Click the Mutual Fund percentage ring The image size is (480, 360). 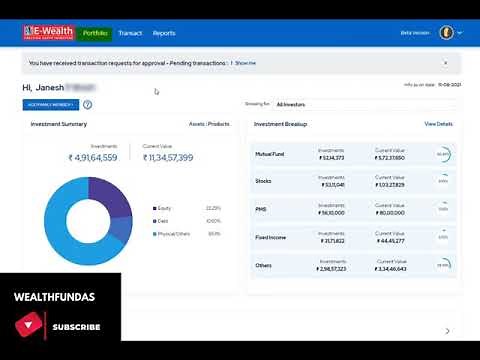pos(443,154)
